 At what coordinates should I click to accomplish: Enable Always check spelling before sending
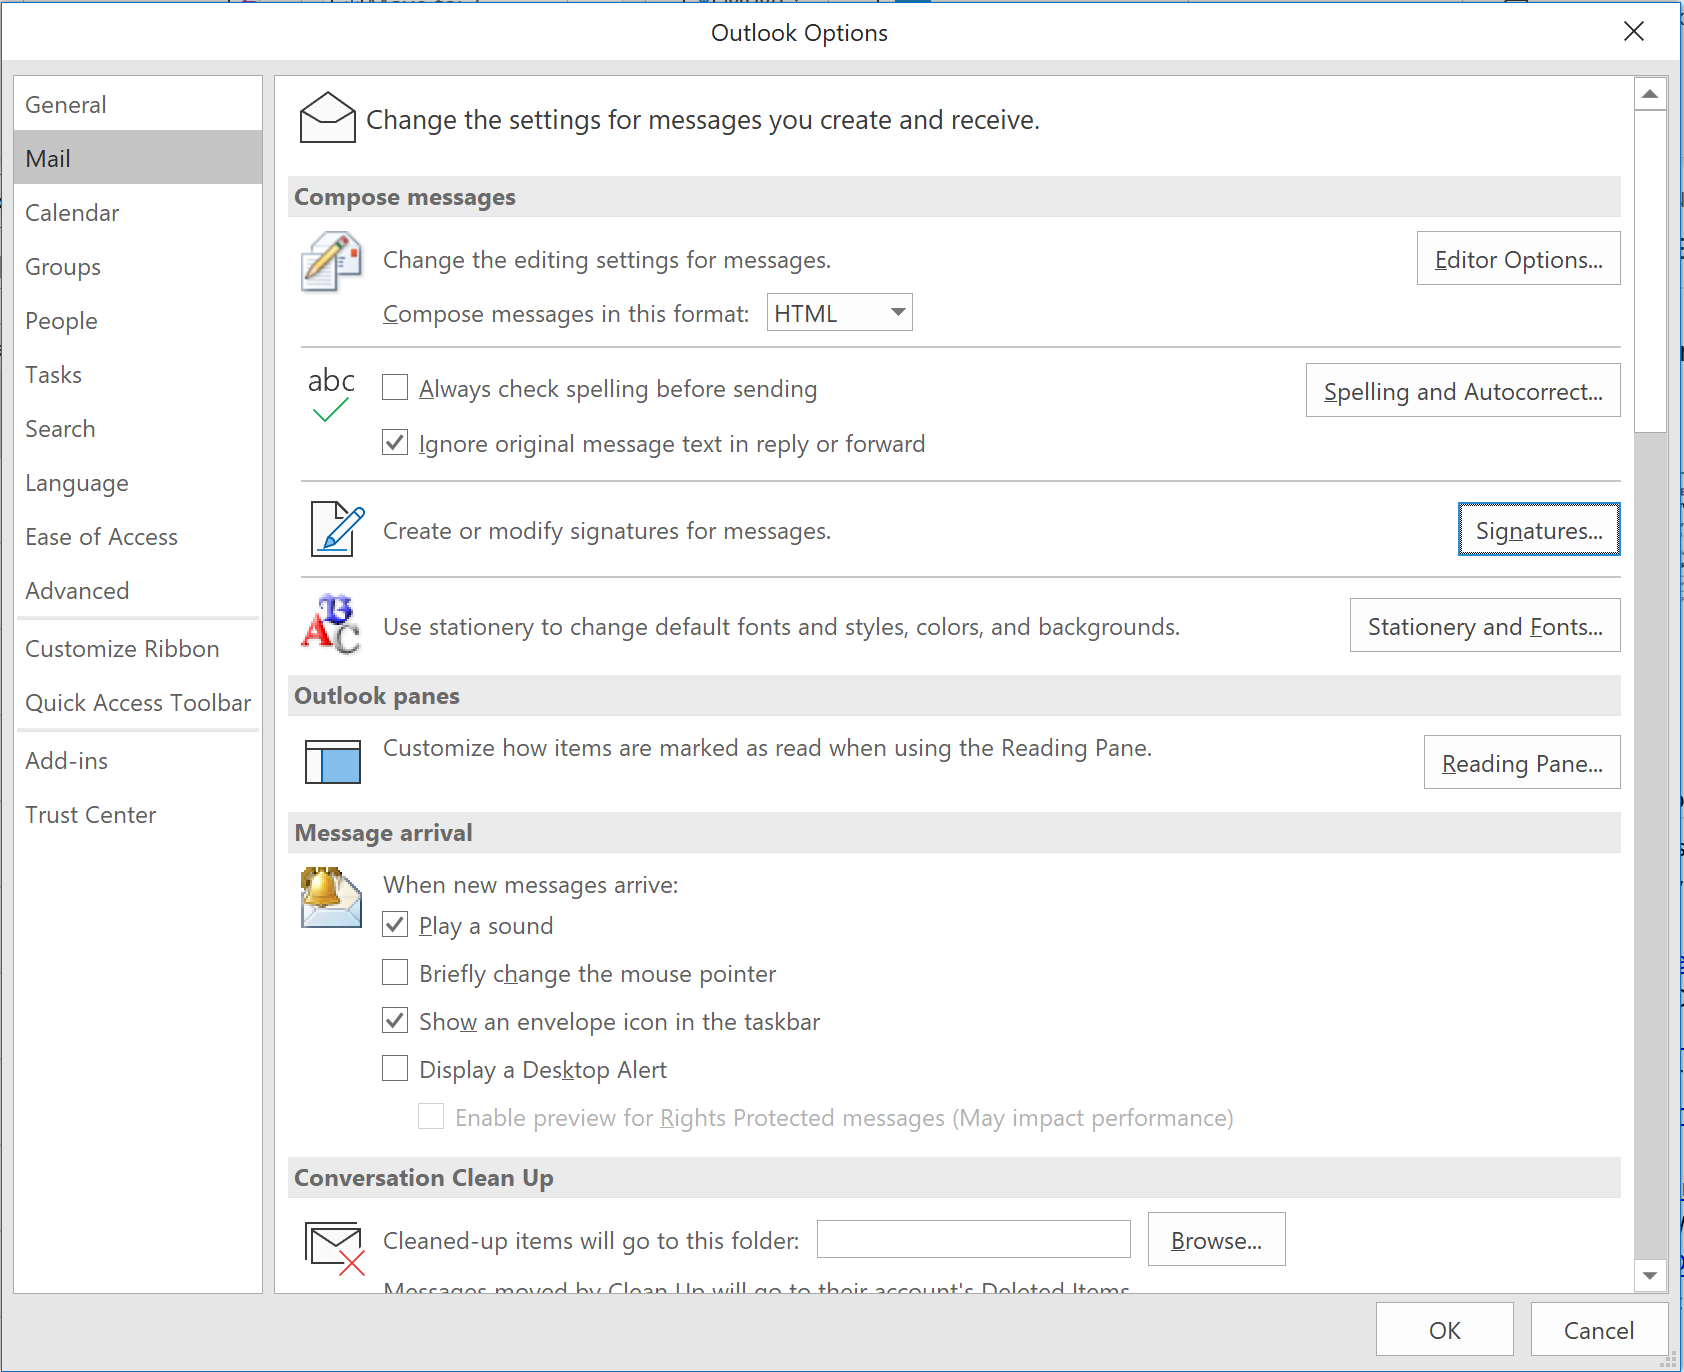click(395, 387)
